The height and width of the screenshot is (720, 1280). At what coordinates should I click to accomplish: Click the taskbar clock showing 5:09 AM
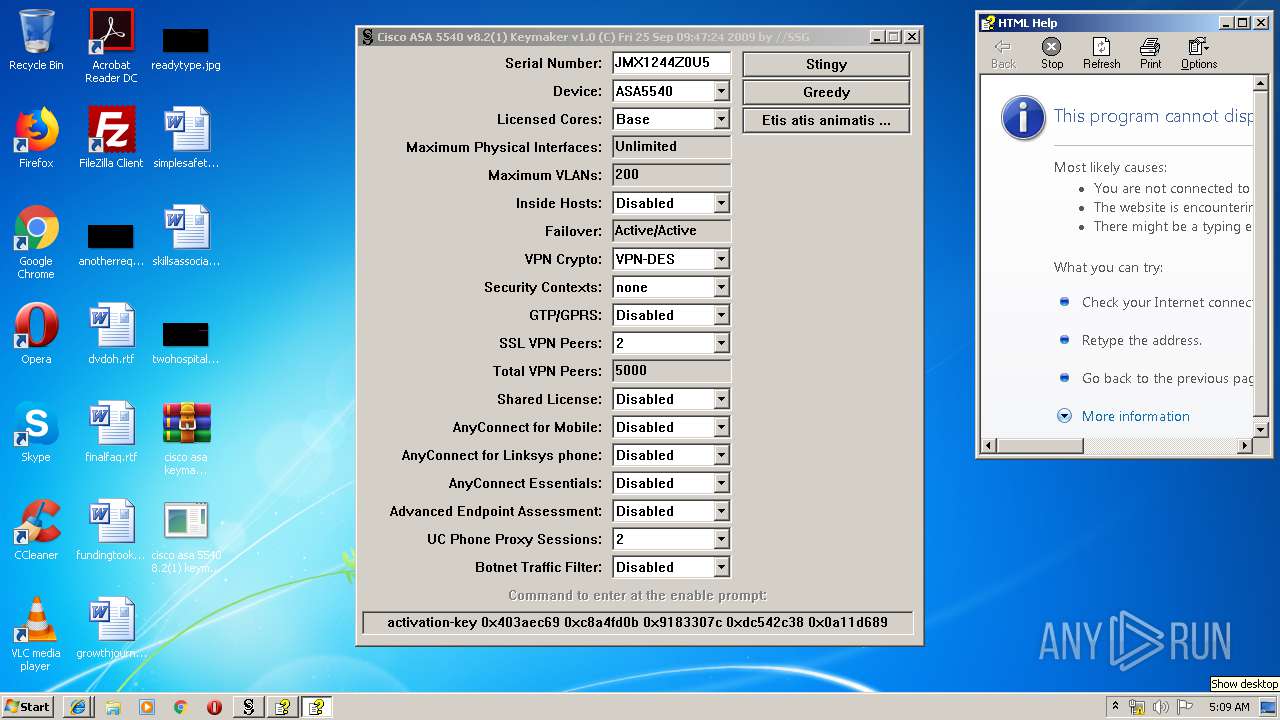click(1229, 707)
